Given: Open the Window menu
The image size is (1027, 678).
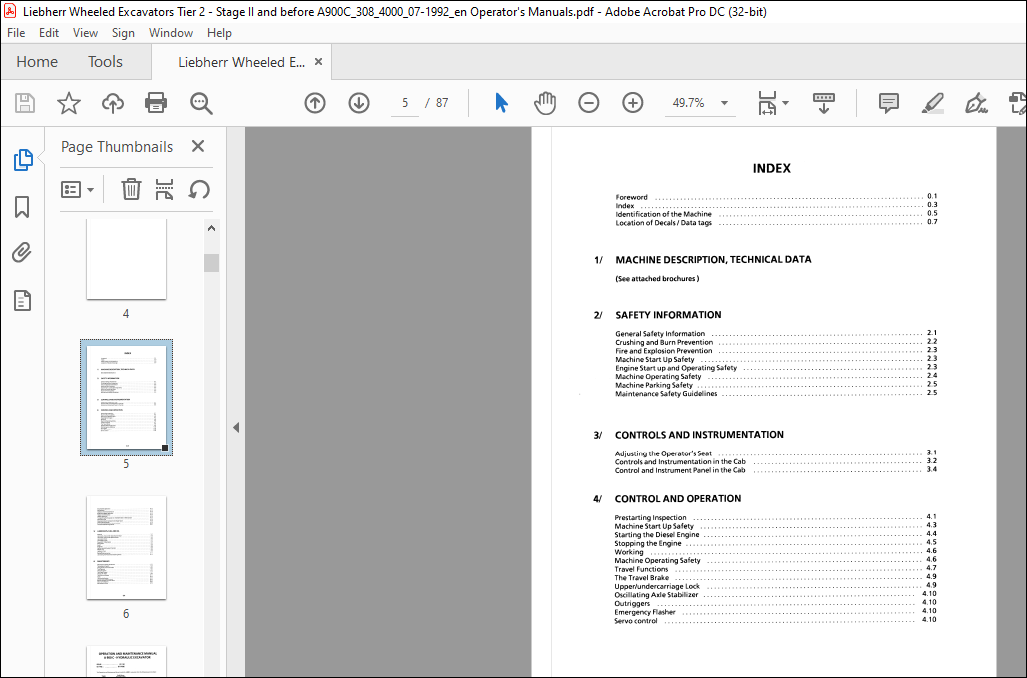Looking at the screenshot, I should 171,33.
